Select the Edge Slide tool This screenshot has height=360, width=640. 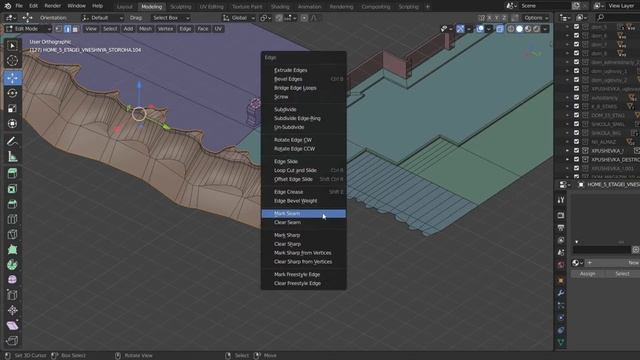(12, 295)
